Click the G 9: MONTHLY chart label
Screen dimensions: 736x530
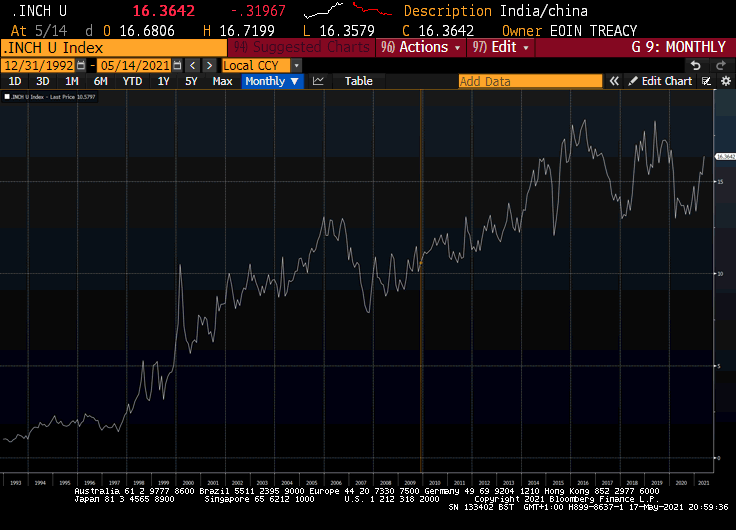679,47
